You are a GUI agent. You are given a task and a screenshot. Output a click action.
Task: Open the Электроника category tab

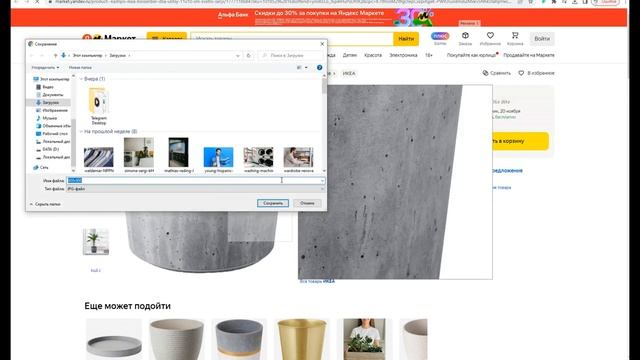(x=403, y=55)
